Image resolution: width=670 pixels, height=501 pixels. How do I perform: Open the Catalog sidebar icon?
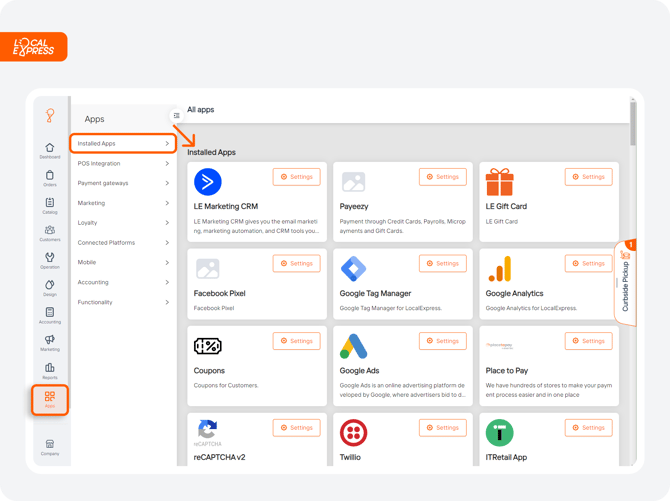50,205
